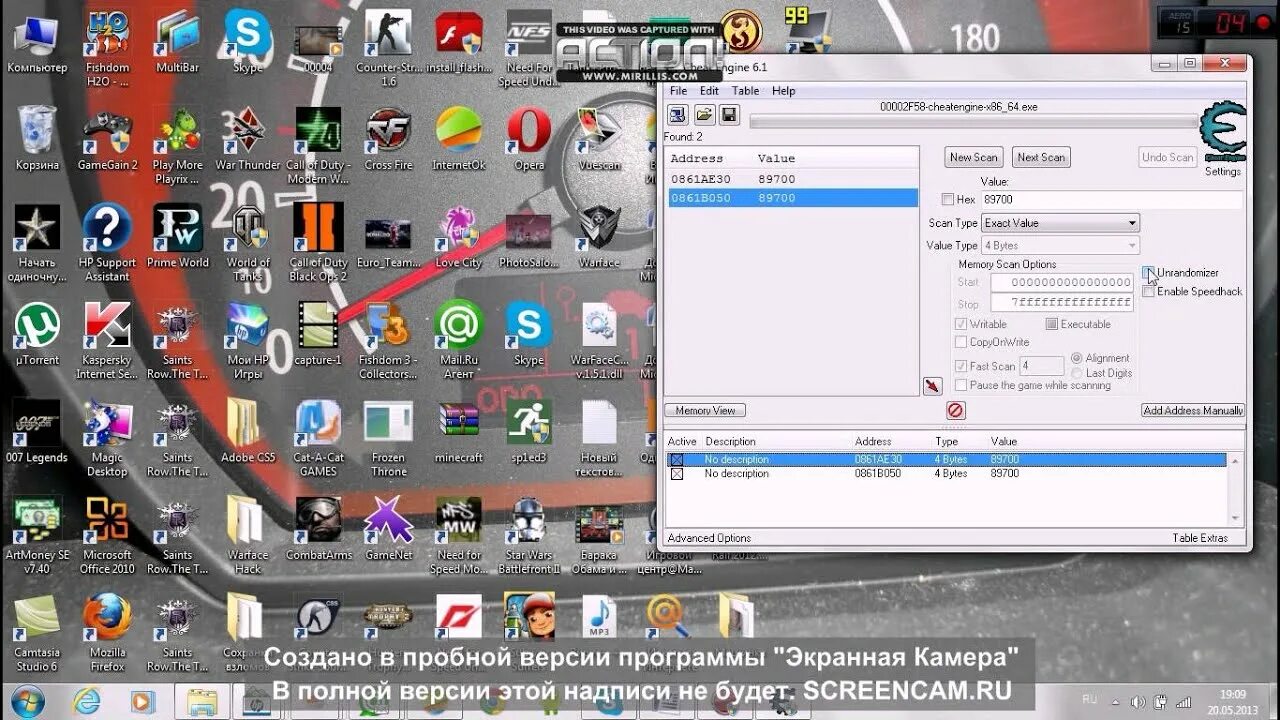
Task: Toggle Active box for address 0861AE30
Action: point(677,460)
